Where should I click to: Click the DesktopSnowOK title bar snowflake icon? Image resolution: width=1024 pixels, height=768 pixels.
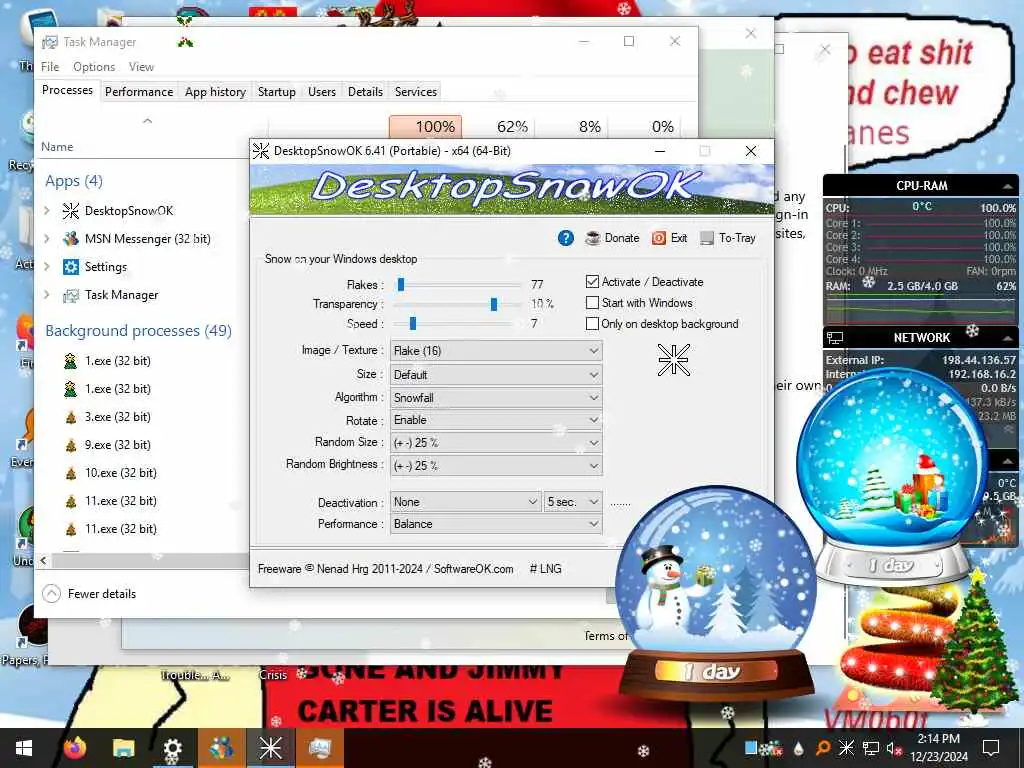coord(261,151)
